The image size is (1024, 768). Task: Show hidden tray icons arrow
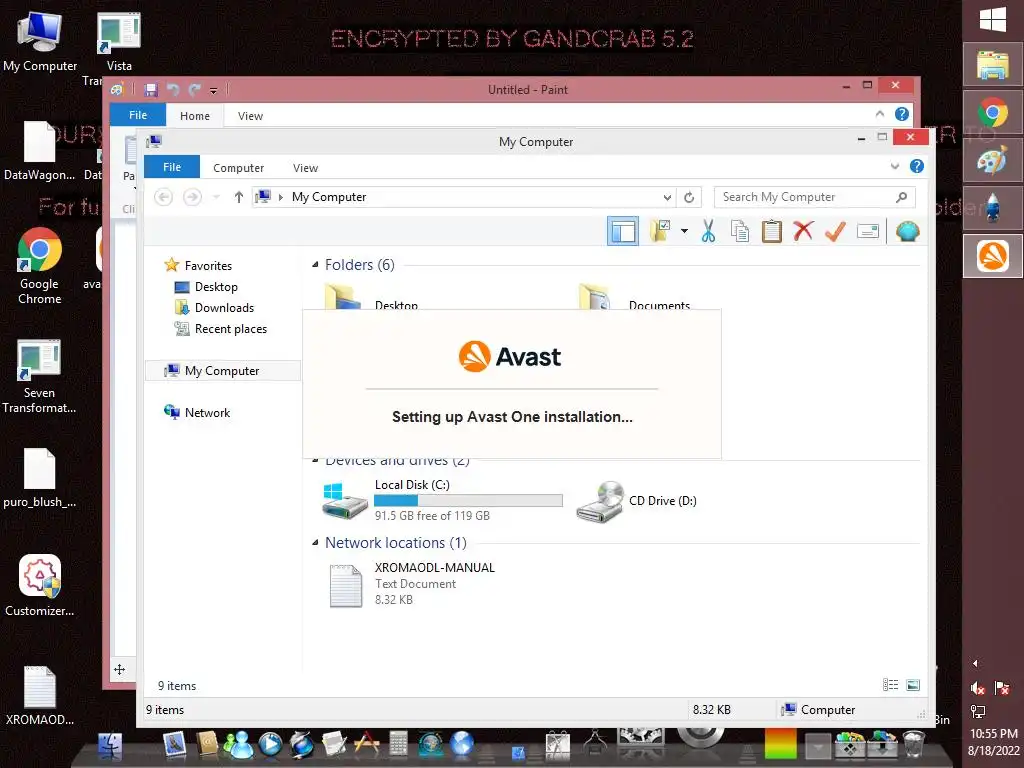pos(976,664)
